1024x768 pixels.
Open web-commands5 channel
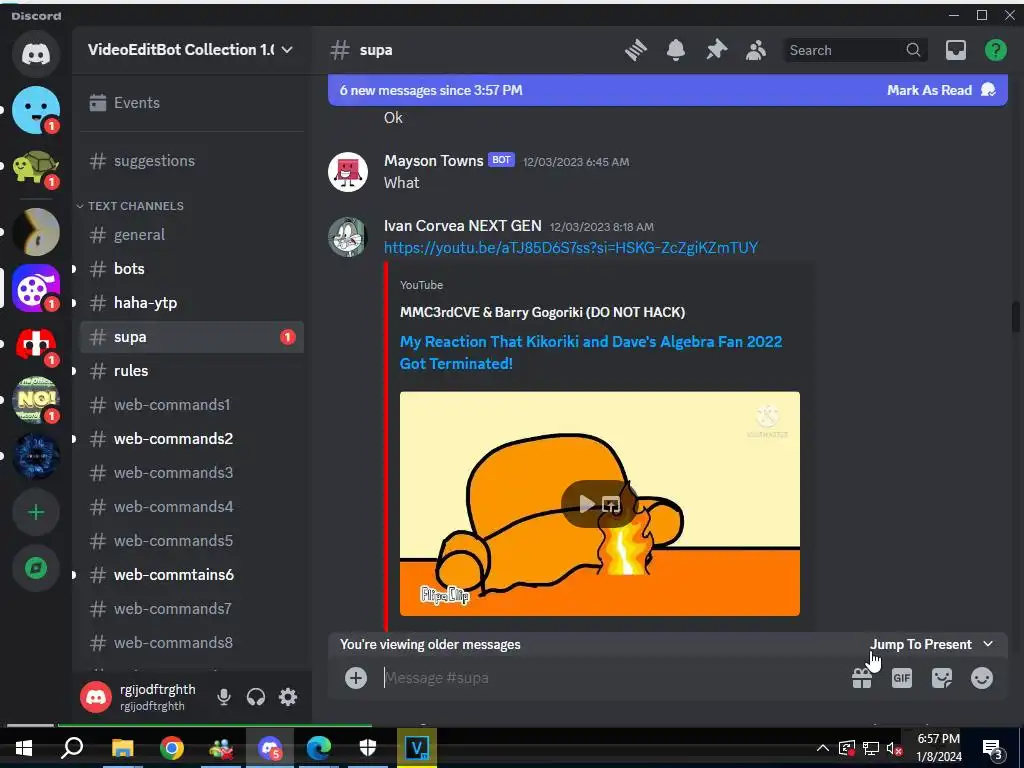tap(192, 541)
